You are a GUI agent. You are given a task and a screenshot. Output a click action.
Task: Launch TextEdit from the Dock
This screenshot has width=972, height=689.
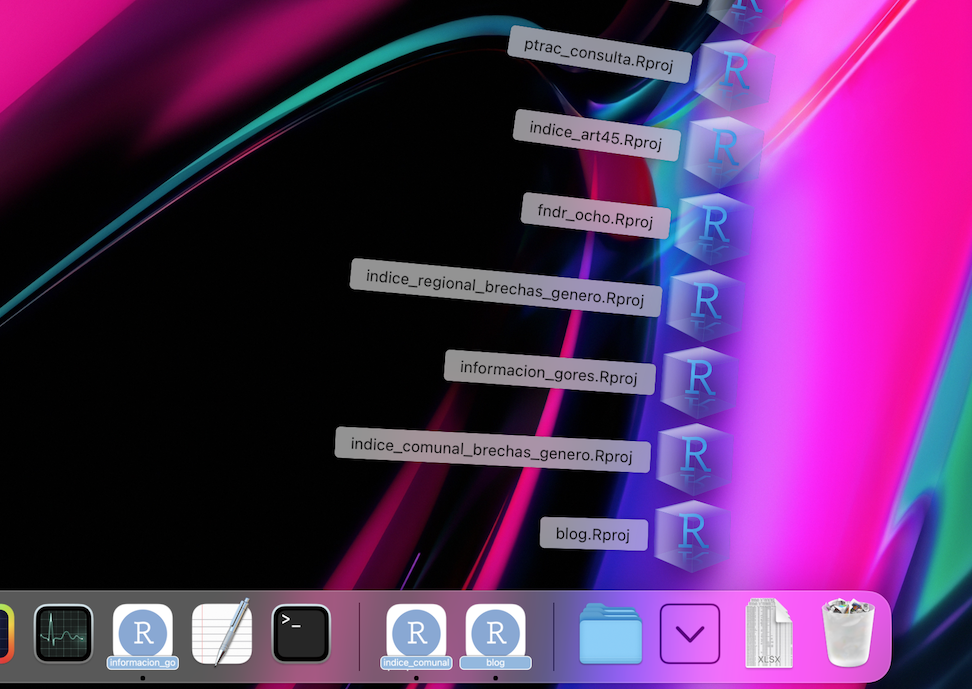click(x=221, y=633)
